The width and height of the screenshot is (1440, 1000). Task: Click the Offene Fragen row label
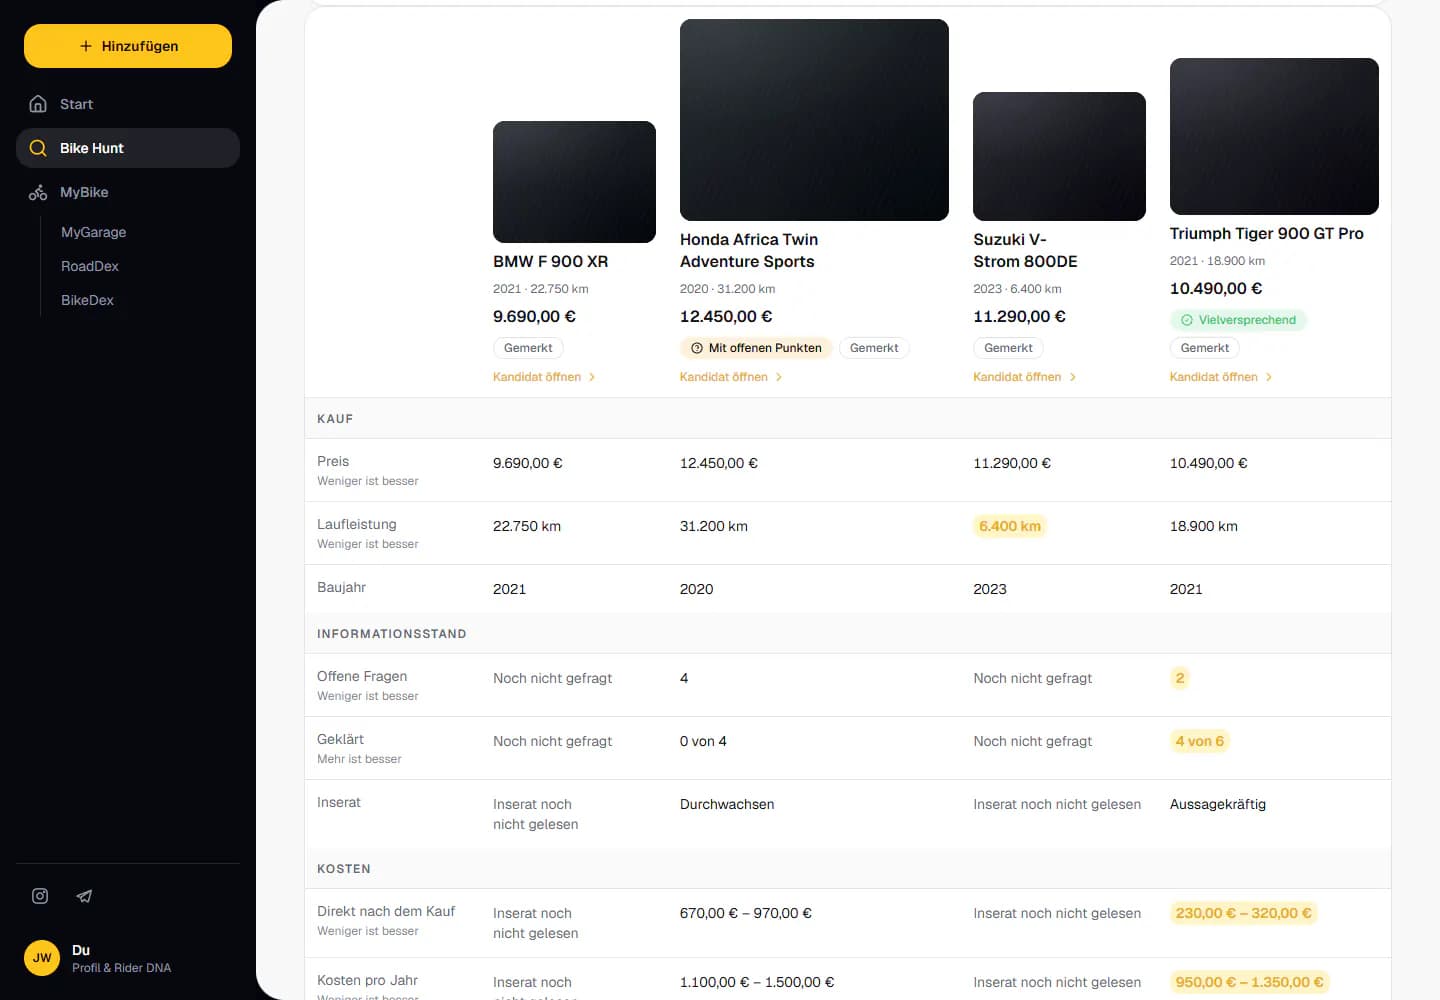[x=362, y=676]
